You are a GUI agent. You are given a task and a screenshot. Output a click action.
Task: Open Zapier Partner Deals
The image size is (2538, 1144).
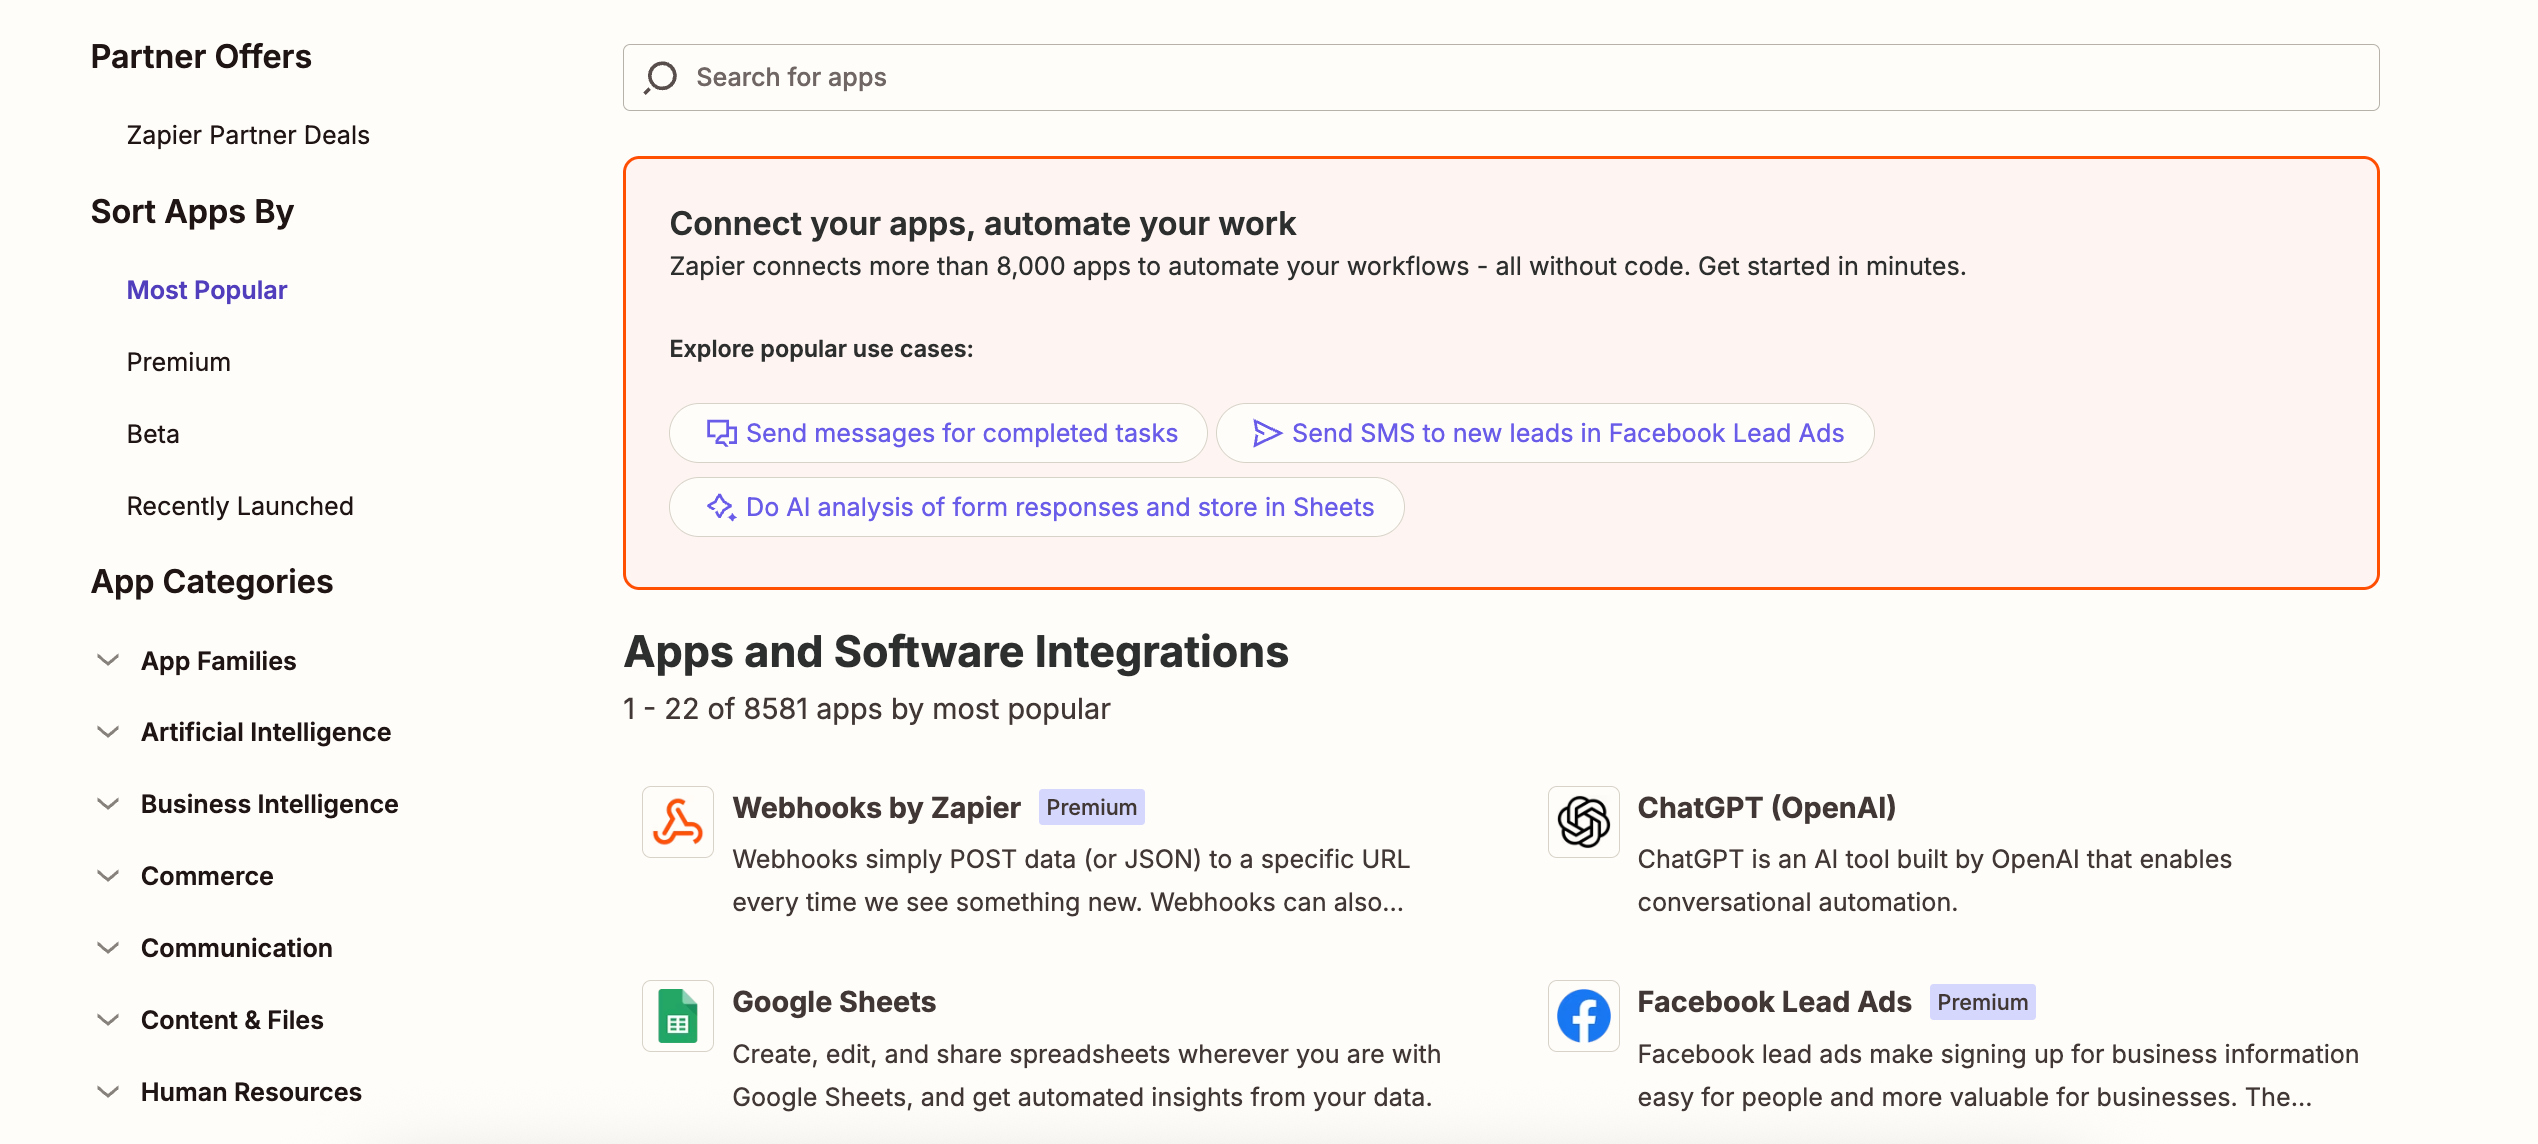tap(248, 135)
